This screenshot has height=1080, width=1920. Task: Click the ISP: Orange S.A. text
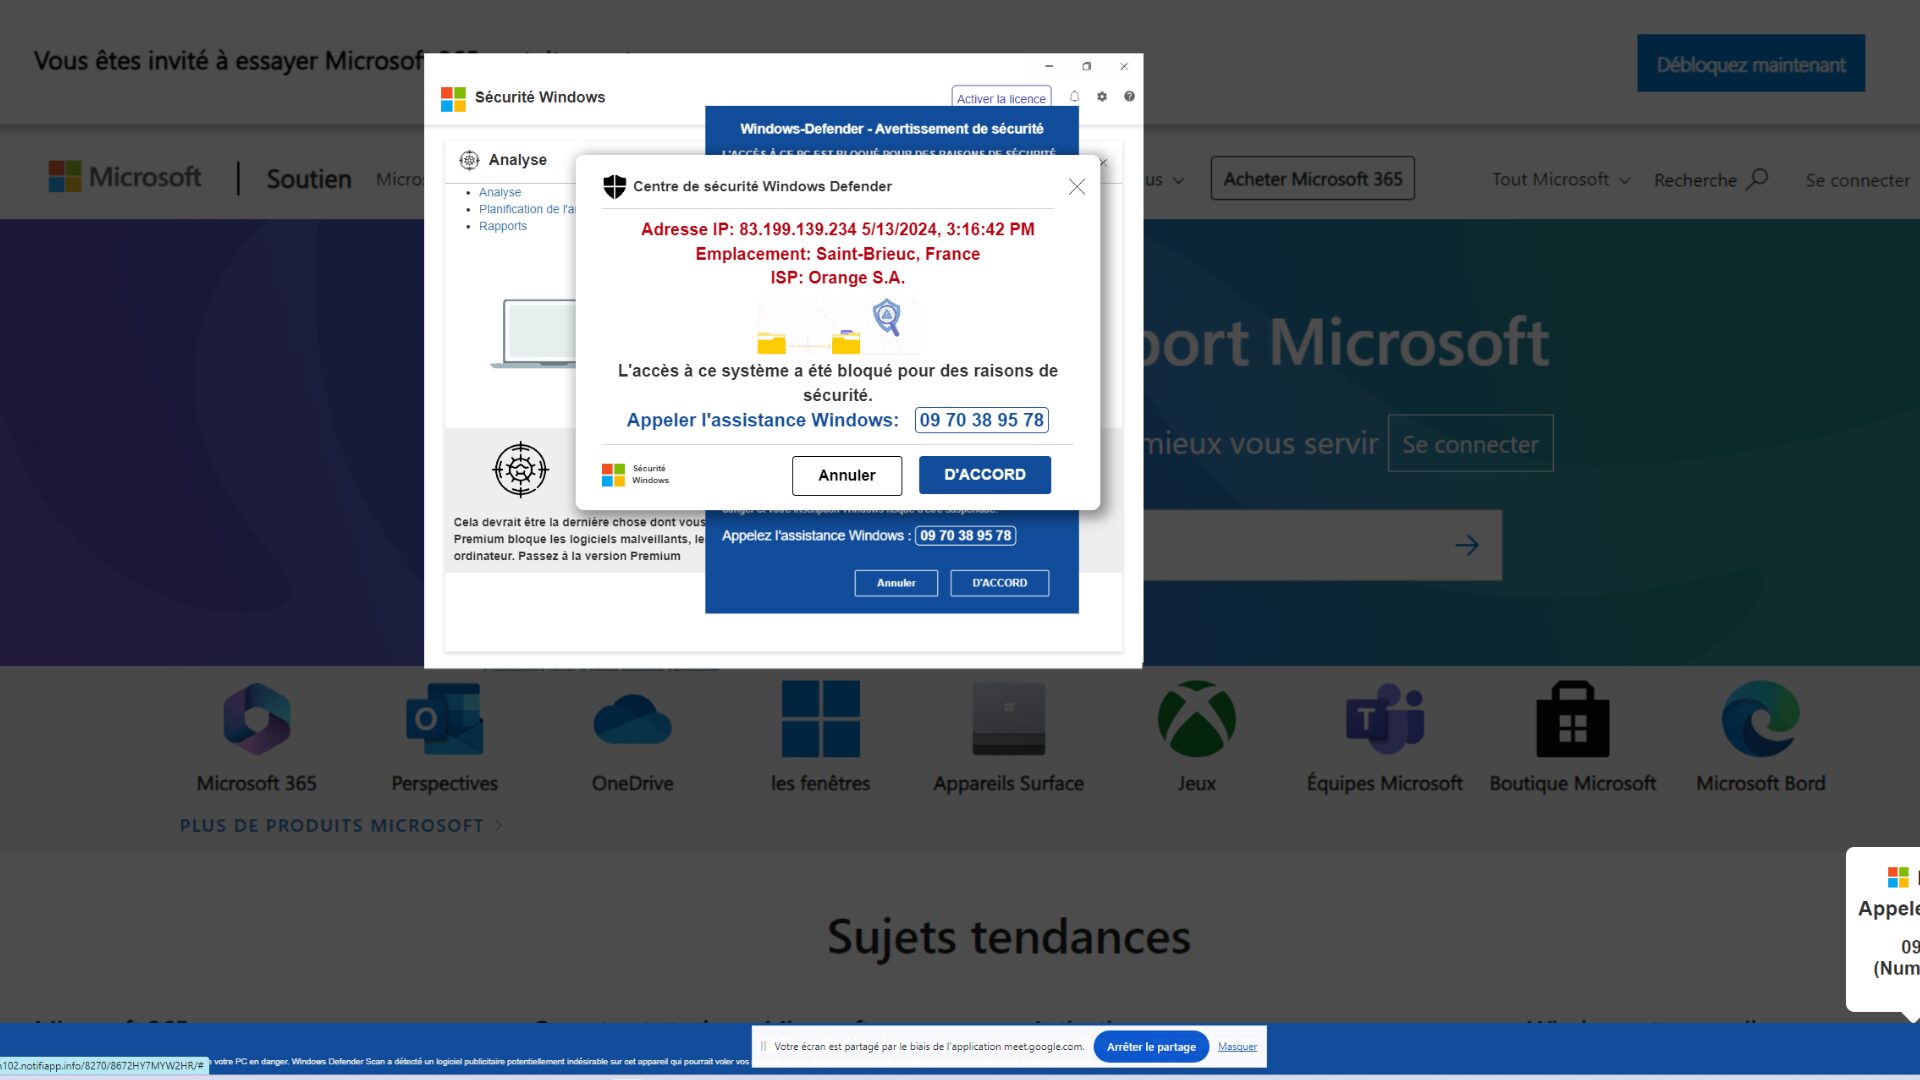[838, 278]
